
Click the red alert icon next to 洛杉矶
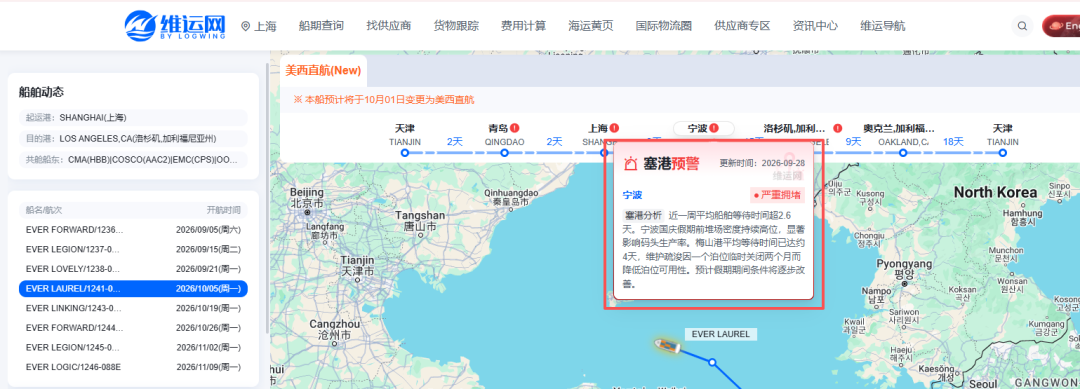pos(838,128)
